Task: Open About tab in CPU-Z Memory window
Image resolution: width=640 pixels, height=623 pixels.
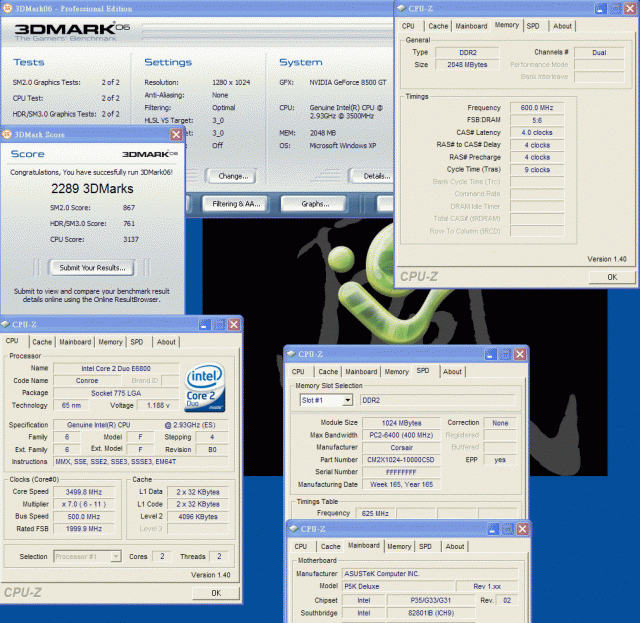Action: tap(562, 26)
